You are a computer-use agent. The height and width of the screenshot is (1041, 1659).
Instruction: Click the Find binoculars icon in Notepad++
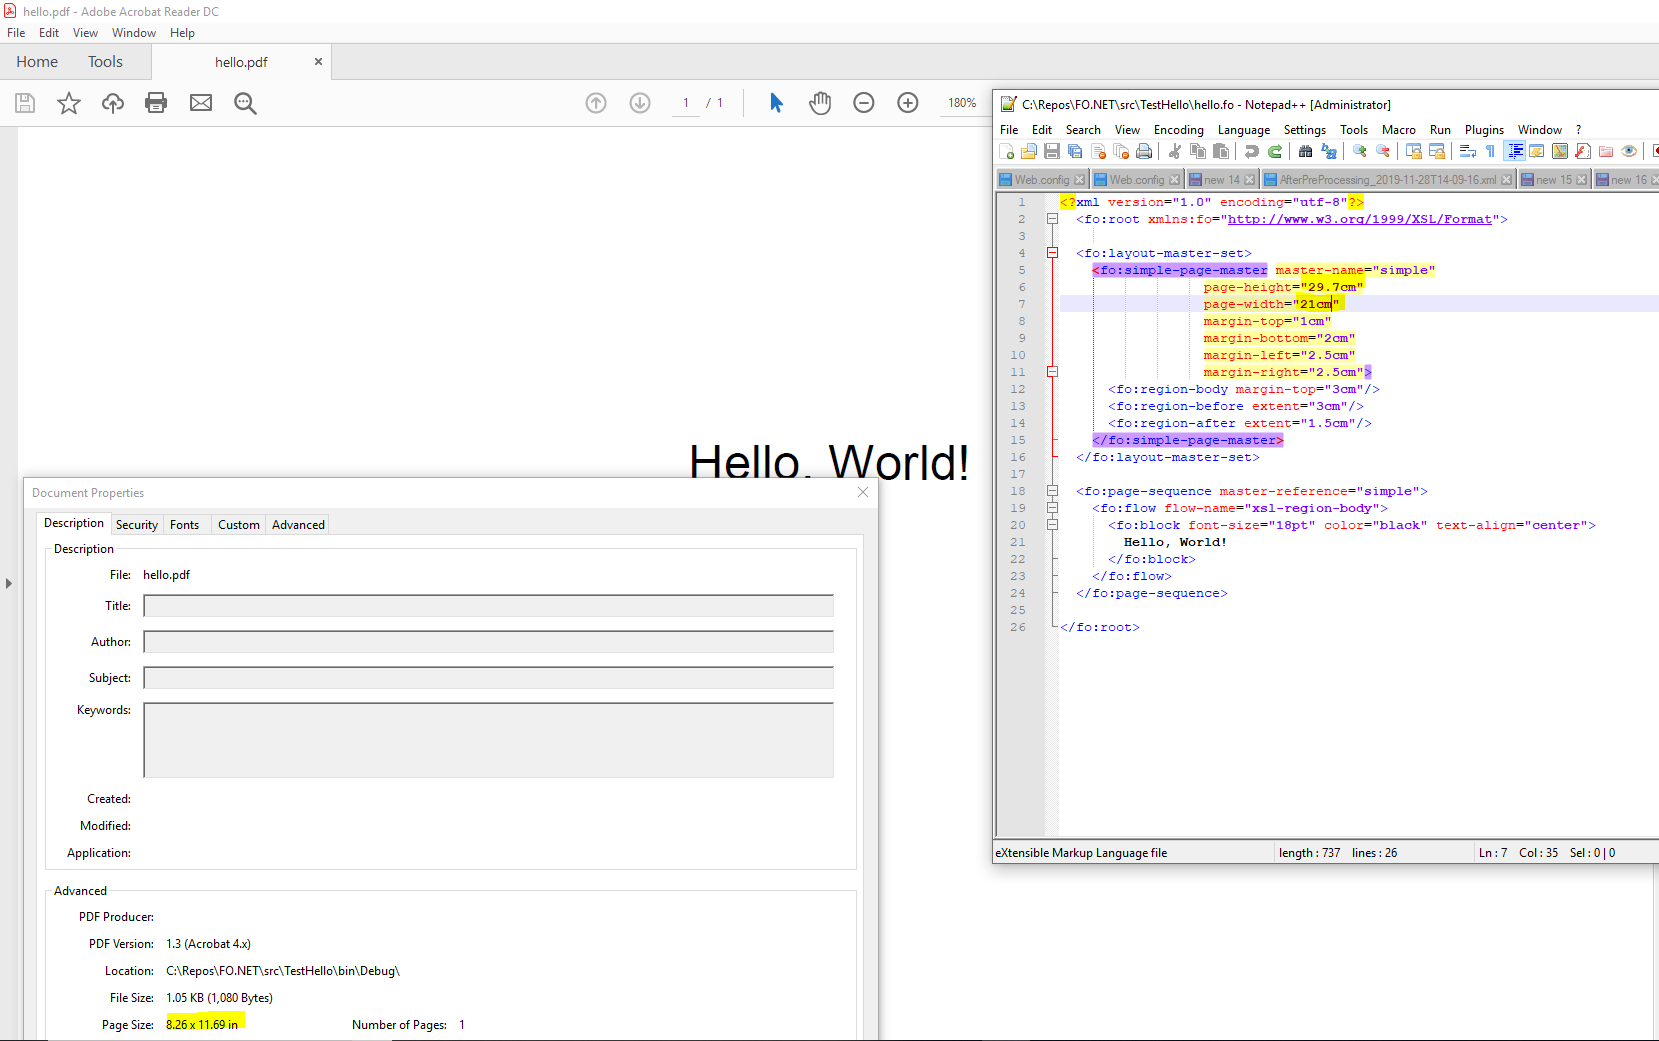tap(1305, 151)
